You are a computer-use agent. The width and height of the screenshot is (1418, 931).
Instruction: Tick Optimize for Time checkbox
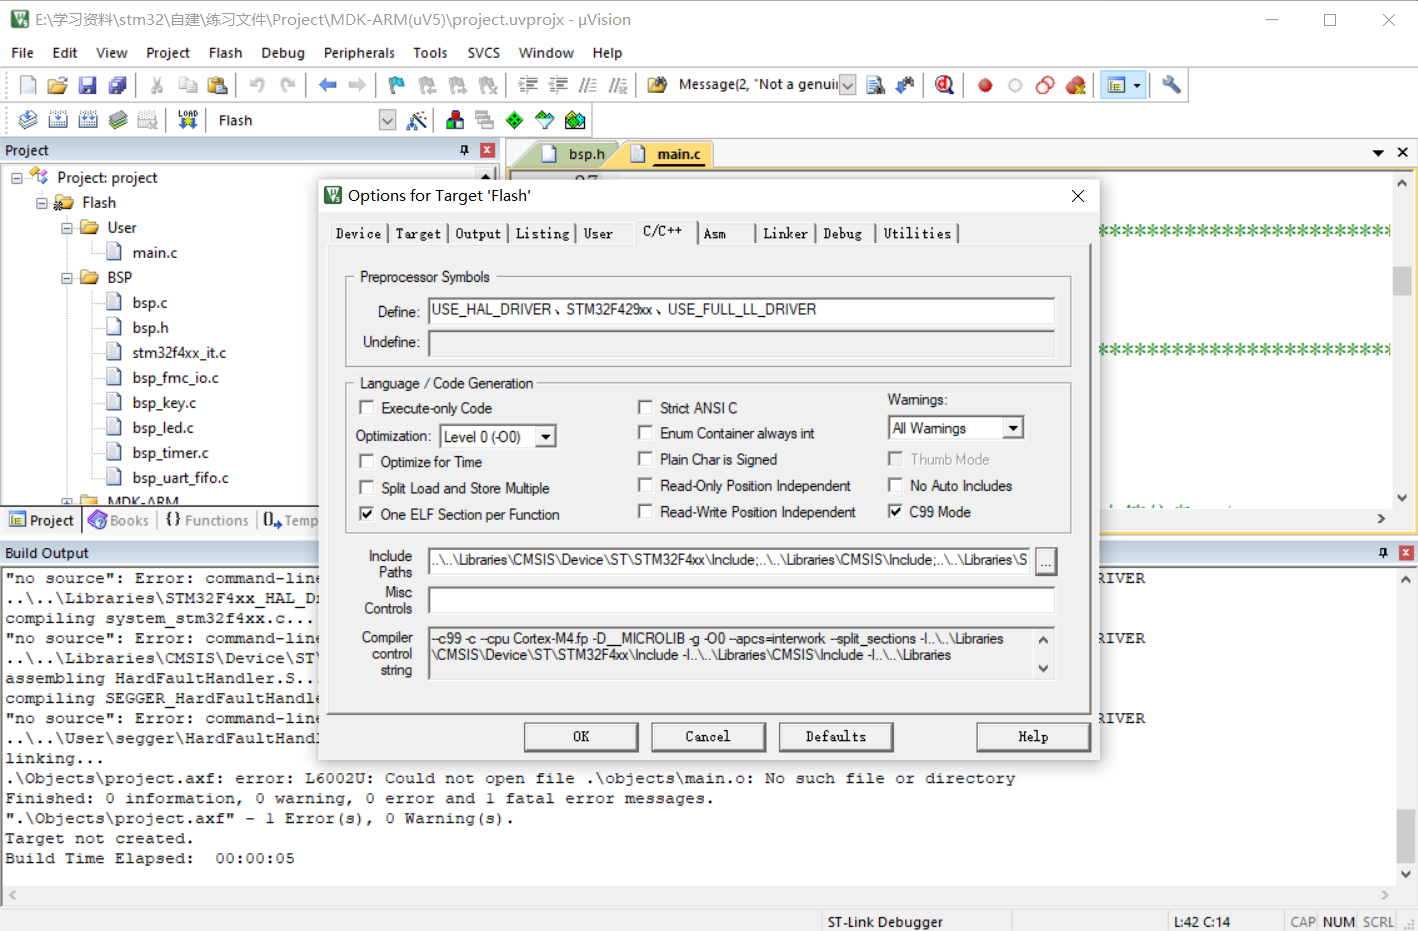(367, 461)
